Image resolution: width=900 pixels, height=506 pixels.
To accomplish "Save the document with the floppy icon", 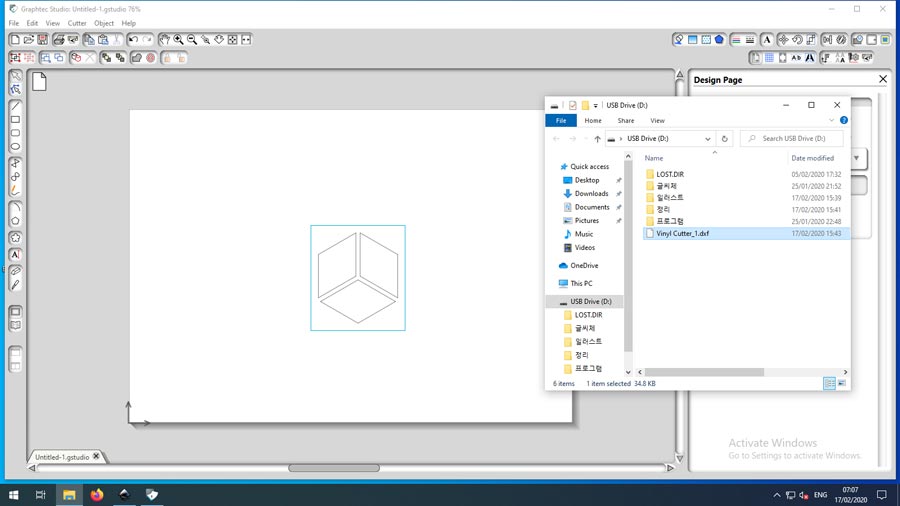I will tap(42, 40).
